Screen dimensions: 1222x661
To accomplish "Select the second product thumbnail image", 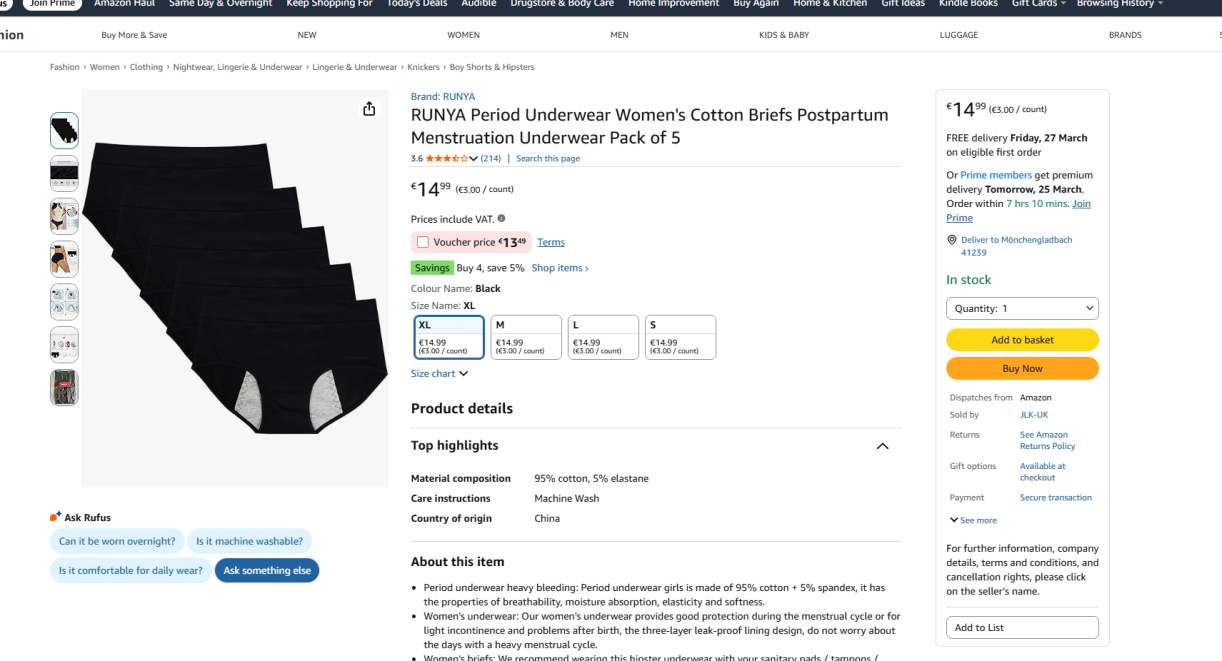I will pos(64,173).
